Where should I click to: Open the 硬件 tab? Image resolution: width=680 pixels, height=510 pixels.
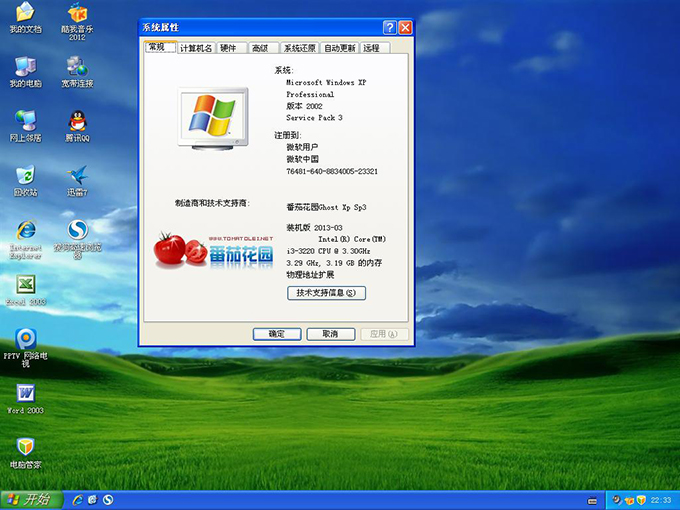[x=229, y=48]
